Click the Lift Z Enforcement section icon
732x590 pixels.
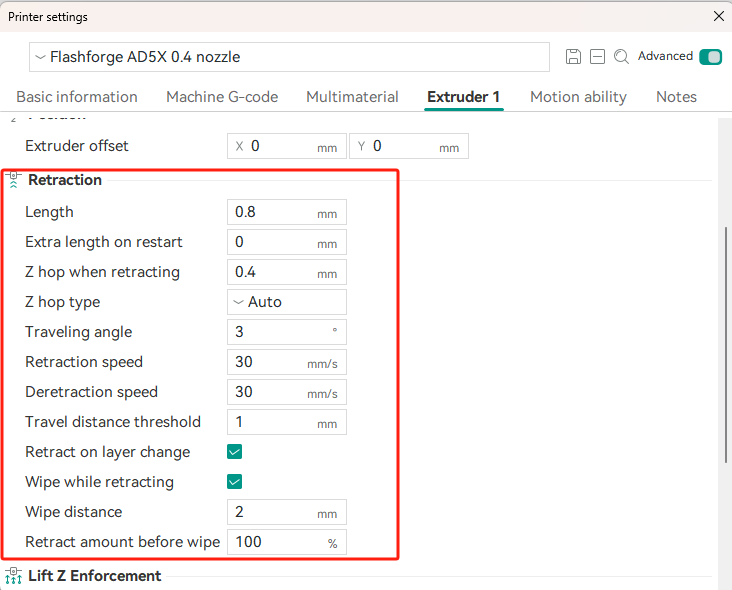[x=14, y=576]
